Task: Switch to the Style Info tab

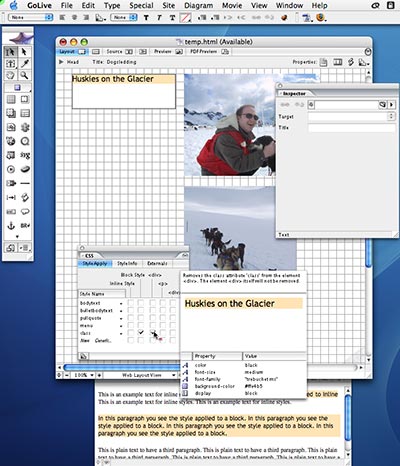Action: [x=127, y=263]
